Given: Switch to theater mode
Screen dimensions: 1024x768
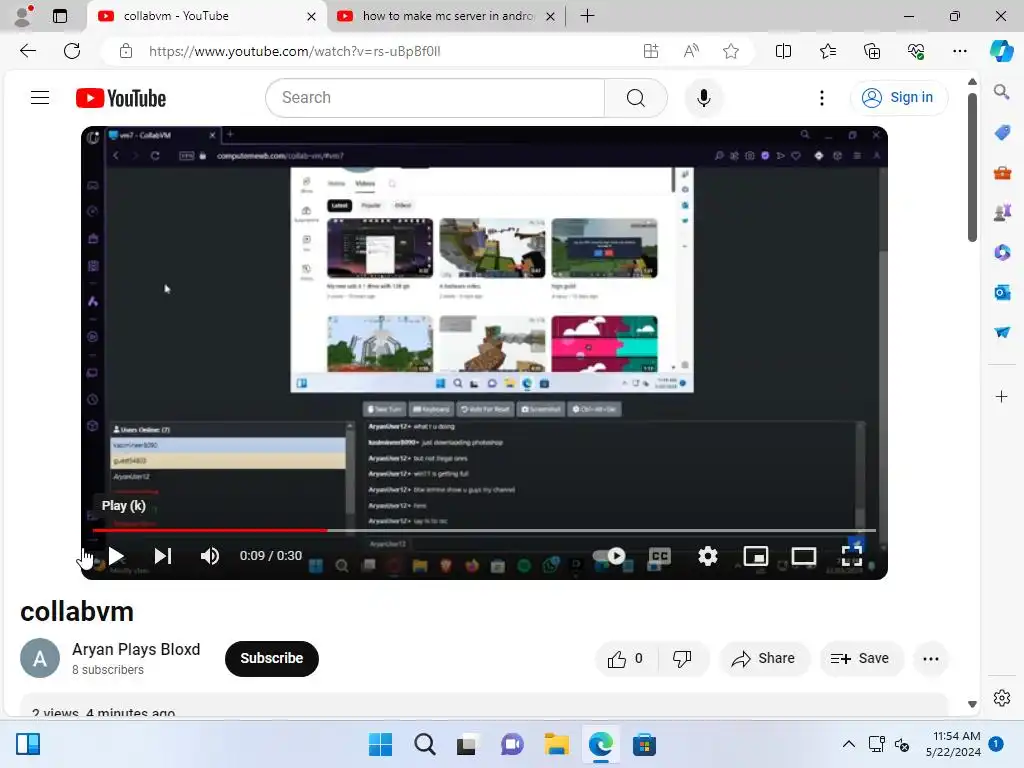Looking at the screenshot, I should click(803, 556).
